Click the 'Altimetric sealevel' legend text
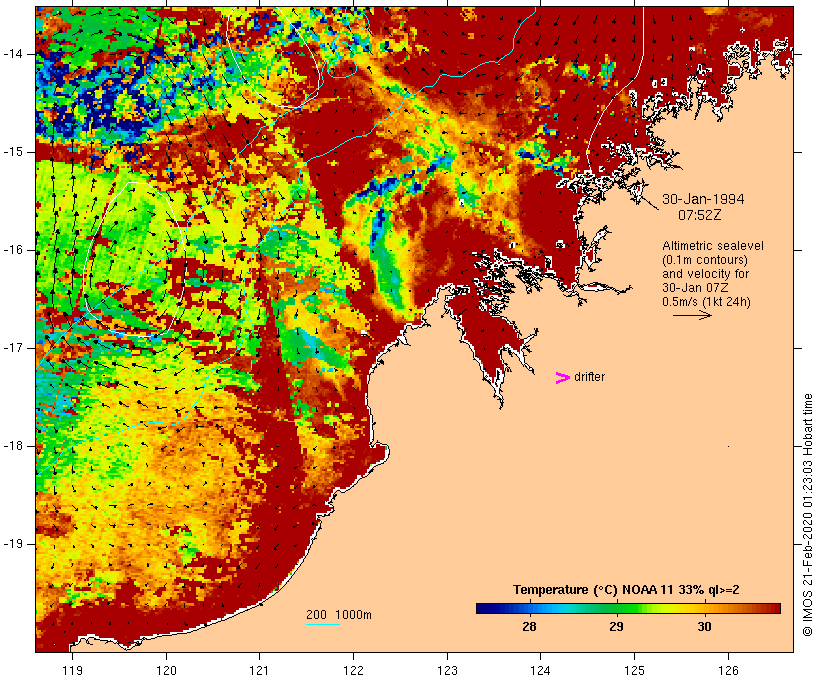Viewport: 820px width, 680px height. point(713,246)
